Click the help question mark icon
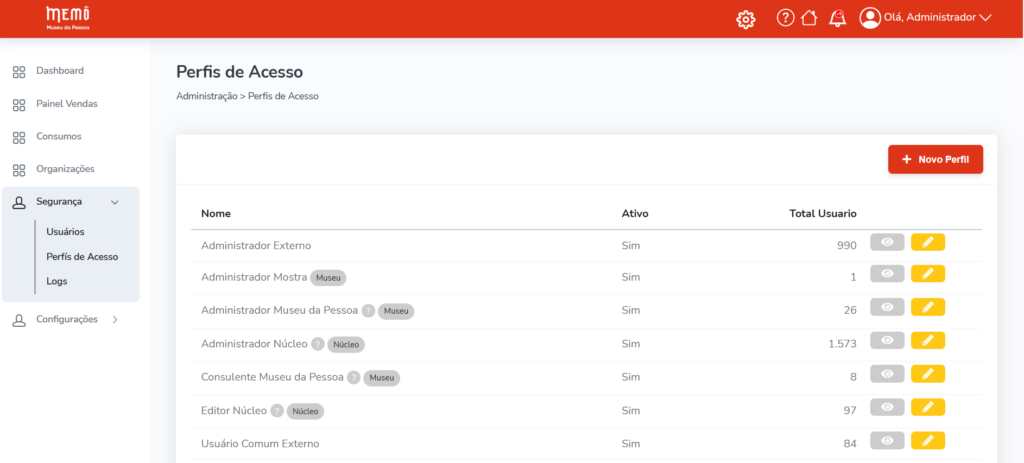The height and width of the screenshot is (463, 1024). [785, 18]
